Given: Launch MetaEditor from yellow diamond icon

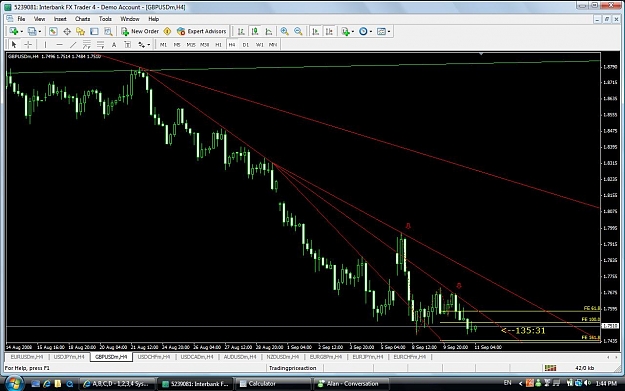Looking at the screenshot, I should pyautogui.click(x=167, y=31).
